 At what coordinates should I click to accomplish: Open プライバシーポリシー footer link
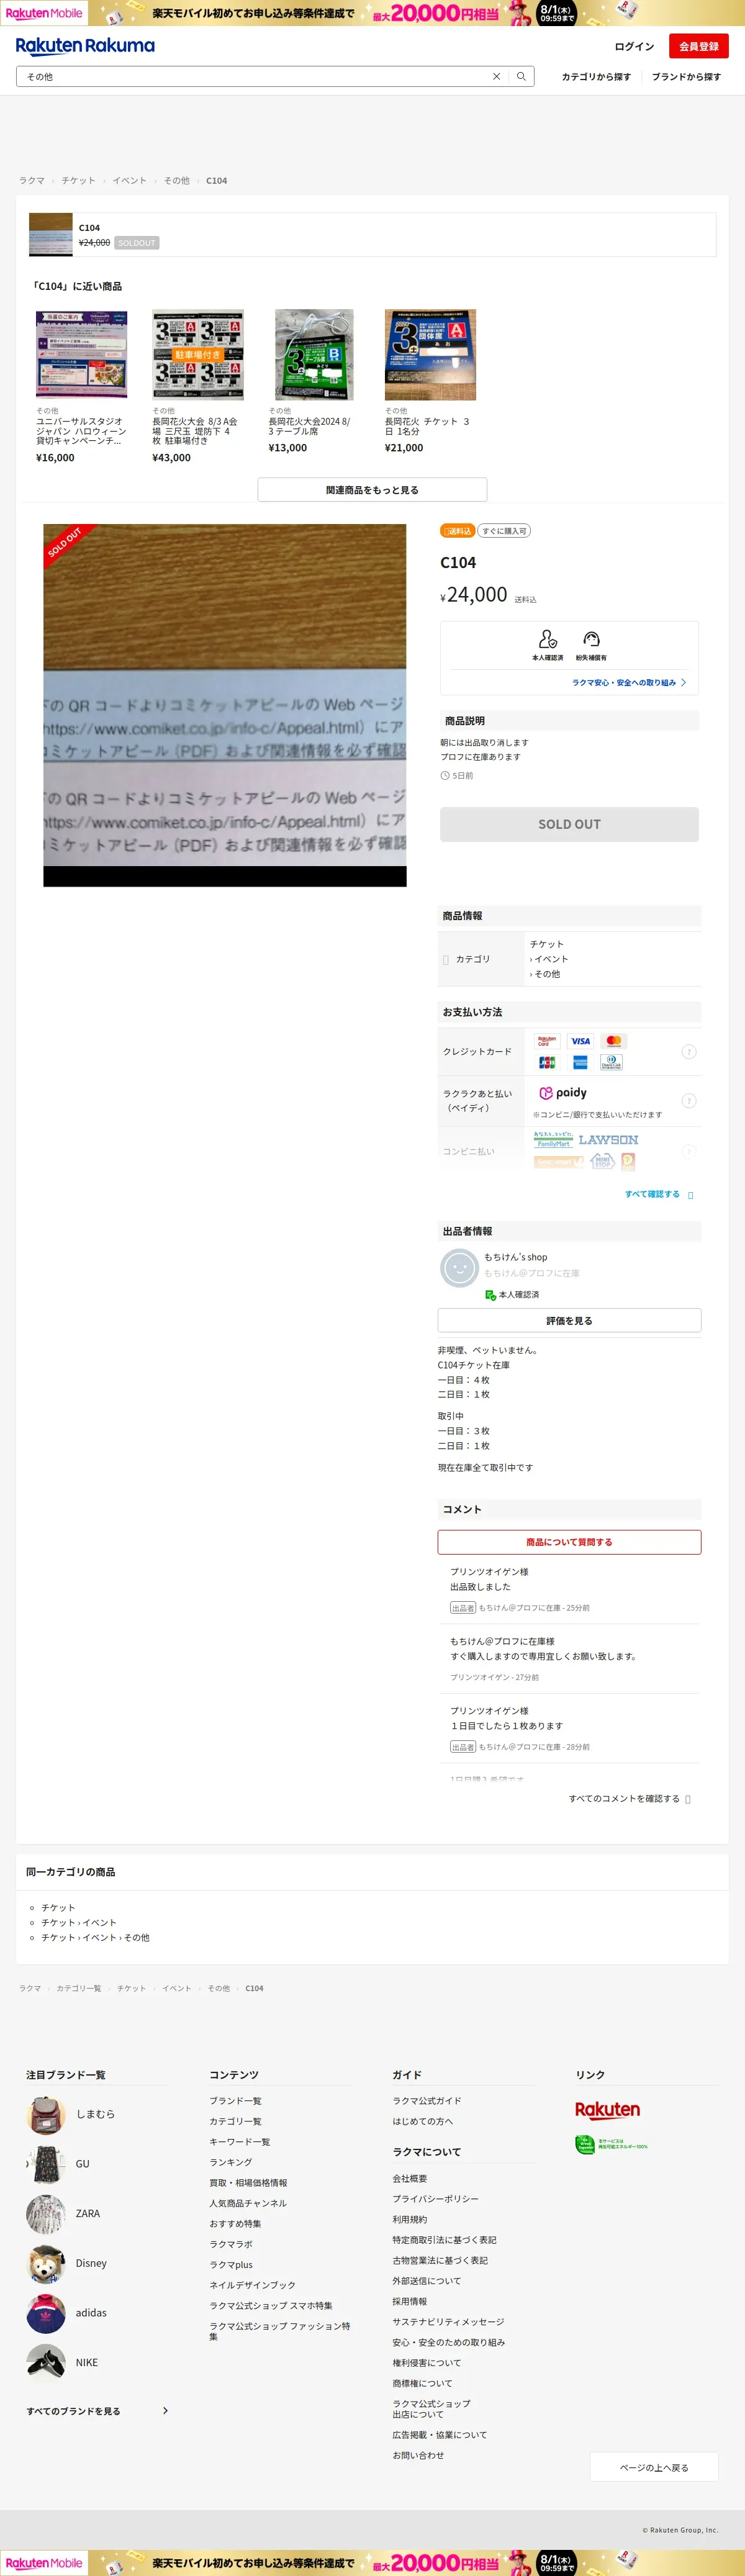coord(435,2199)
